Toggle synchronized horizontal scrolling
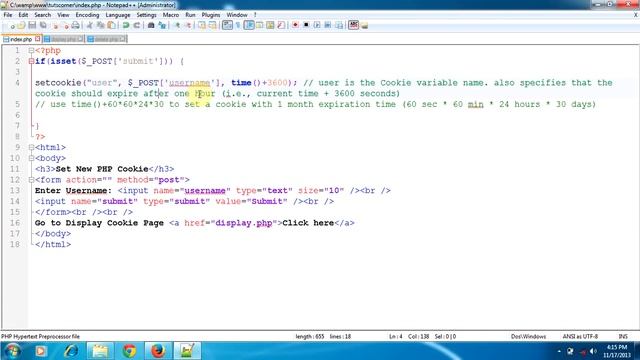The height and width of the screenshot is (360, 640). [213, 25]
